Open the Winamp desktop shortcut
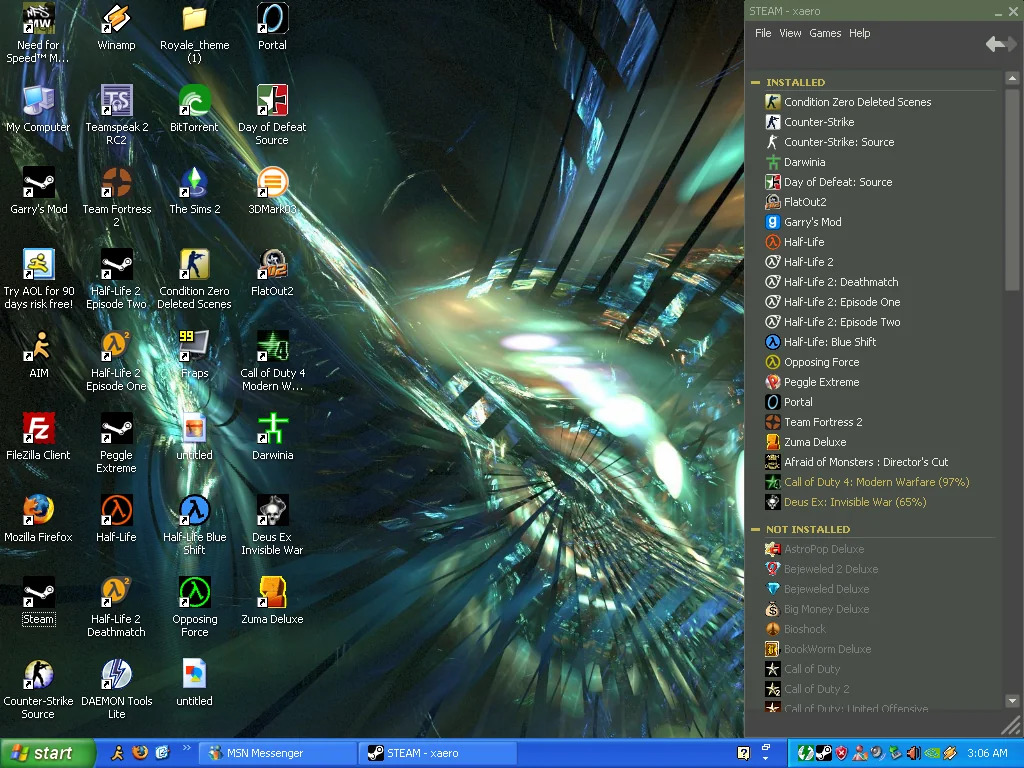 [x=116, y=19]
